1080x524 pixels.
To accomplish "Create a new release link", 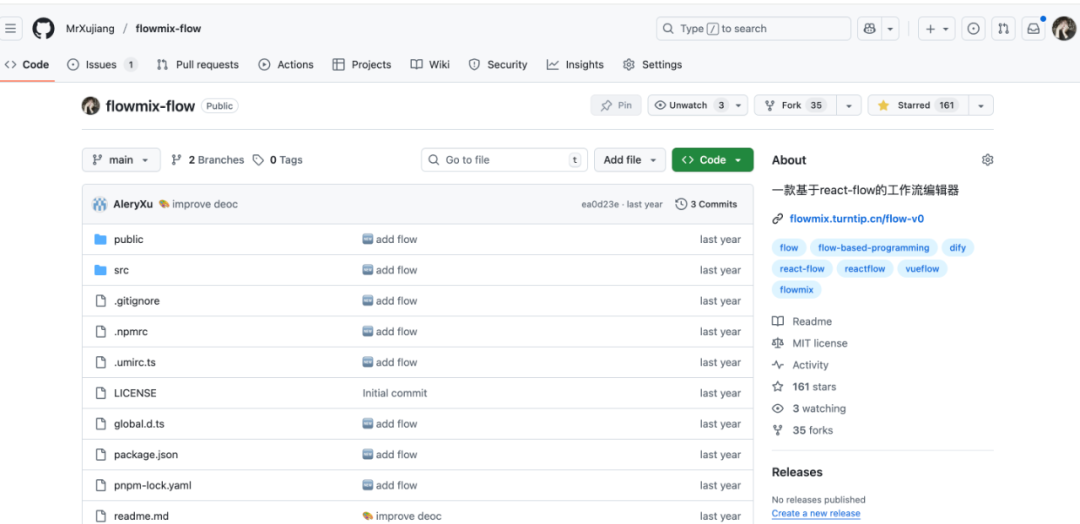I will pyautogui.click(x=816, y=514).
